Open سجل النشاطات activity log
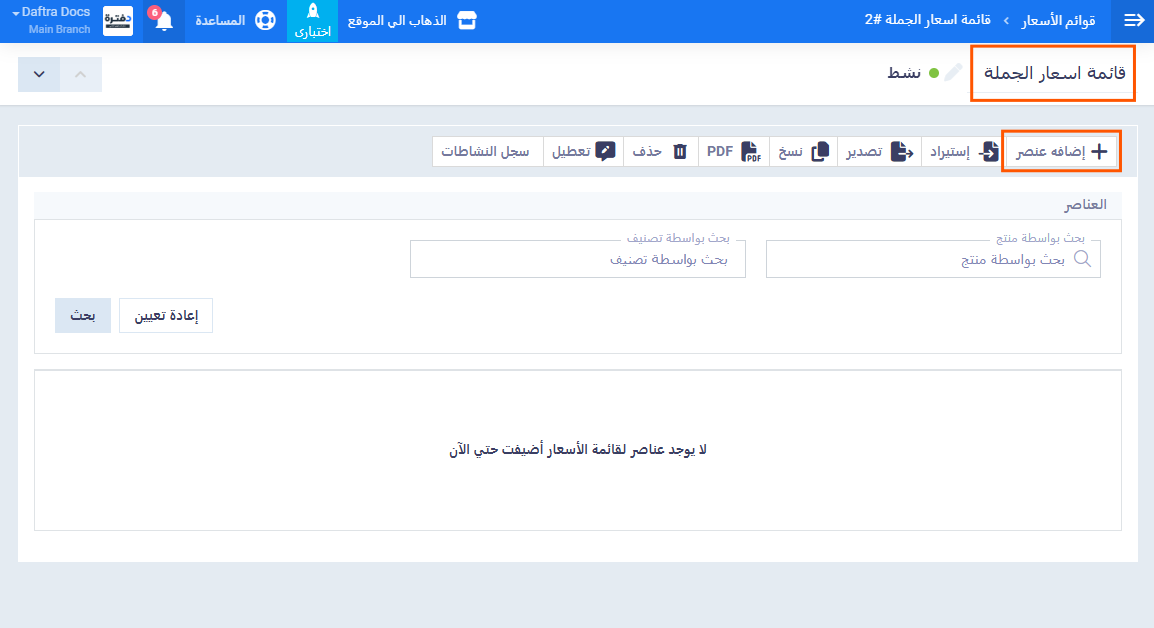 pos(486,152)
